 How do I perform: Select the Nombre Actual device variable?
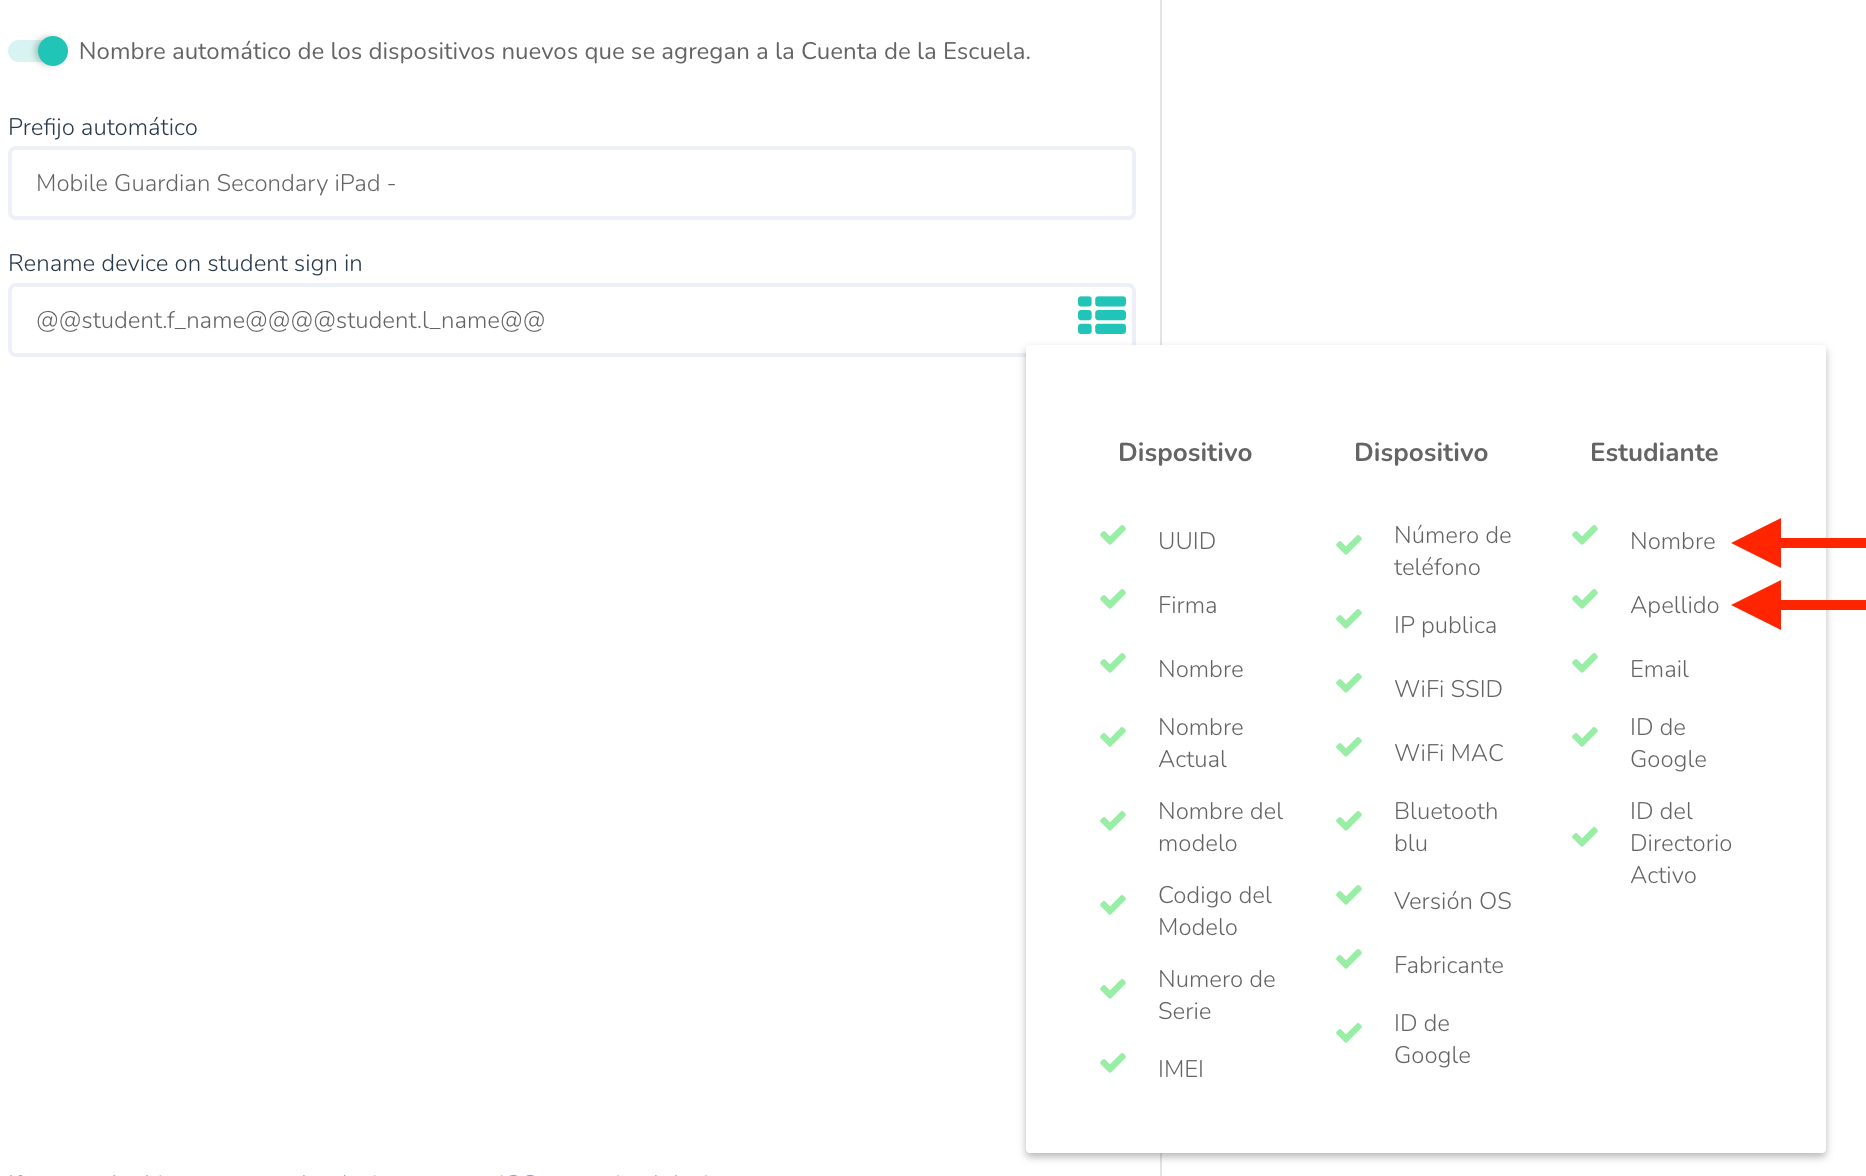pos(1199,743)
